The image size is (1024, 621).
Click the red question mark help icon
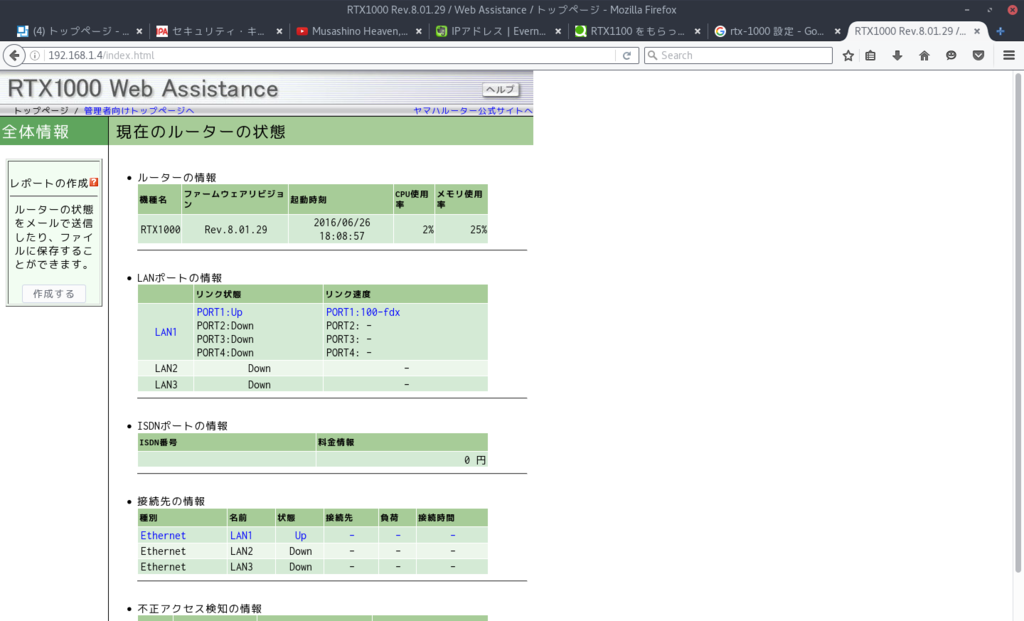point(94,182)
